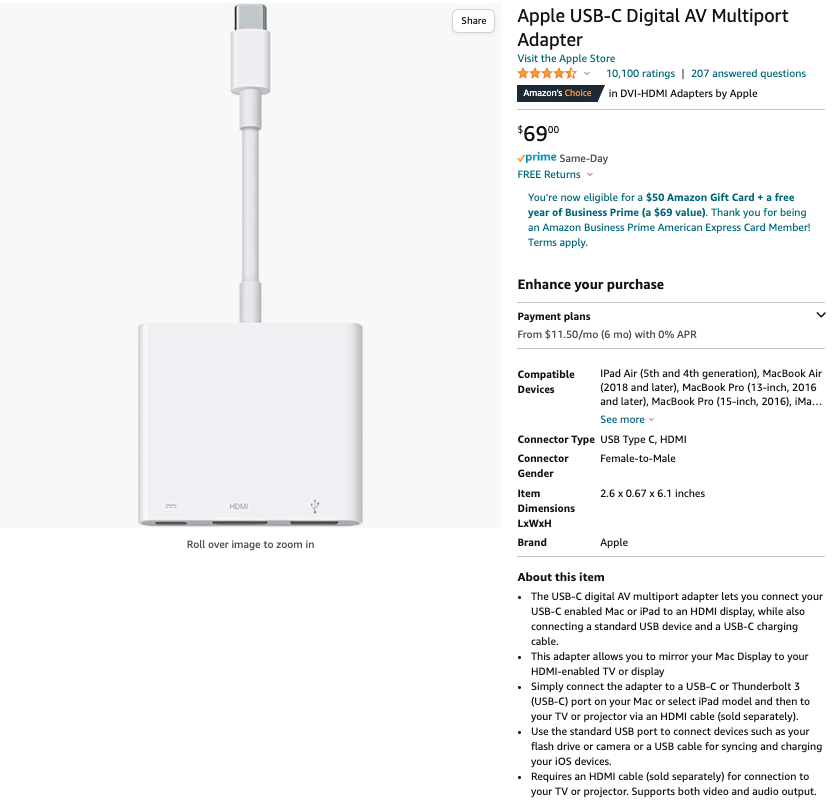This screenshot has height=806, width=840.
Task: Click the star rating icons
Action: tap(546, 74)
